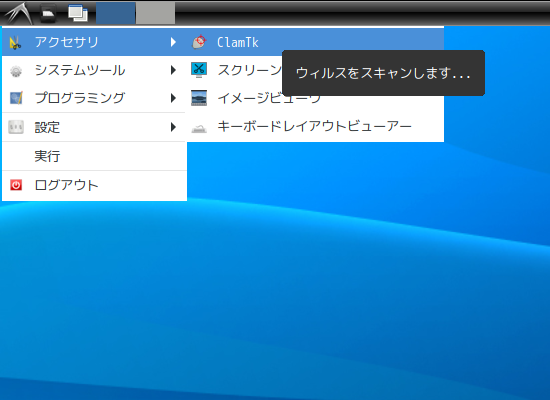This screenshot has width=550, height=400.
Task: Select the 実行 menu entry
Action: point(94,156)
